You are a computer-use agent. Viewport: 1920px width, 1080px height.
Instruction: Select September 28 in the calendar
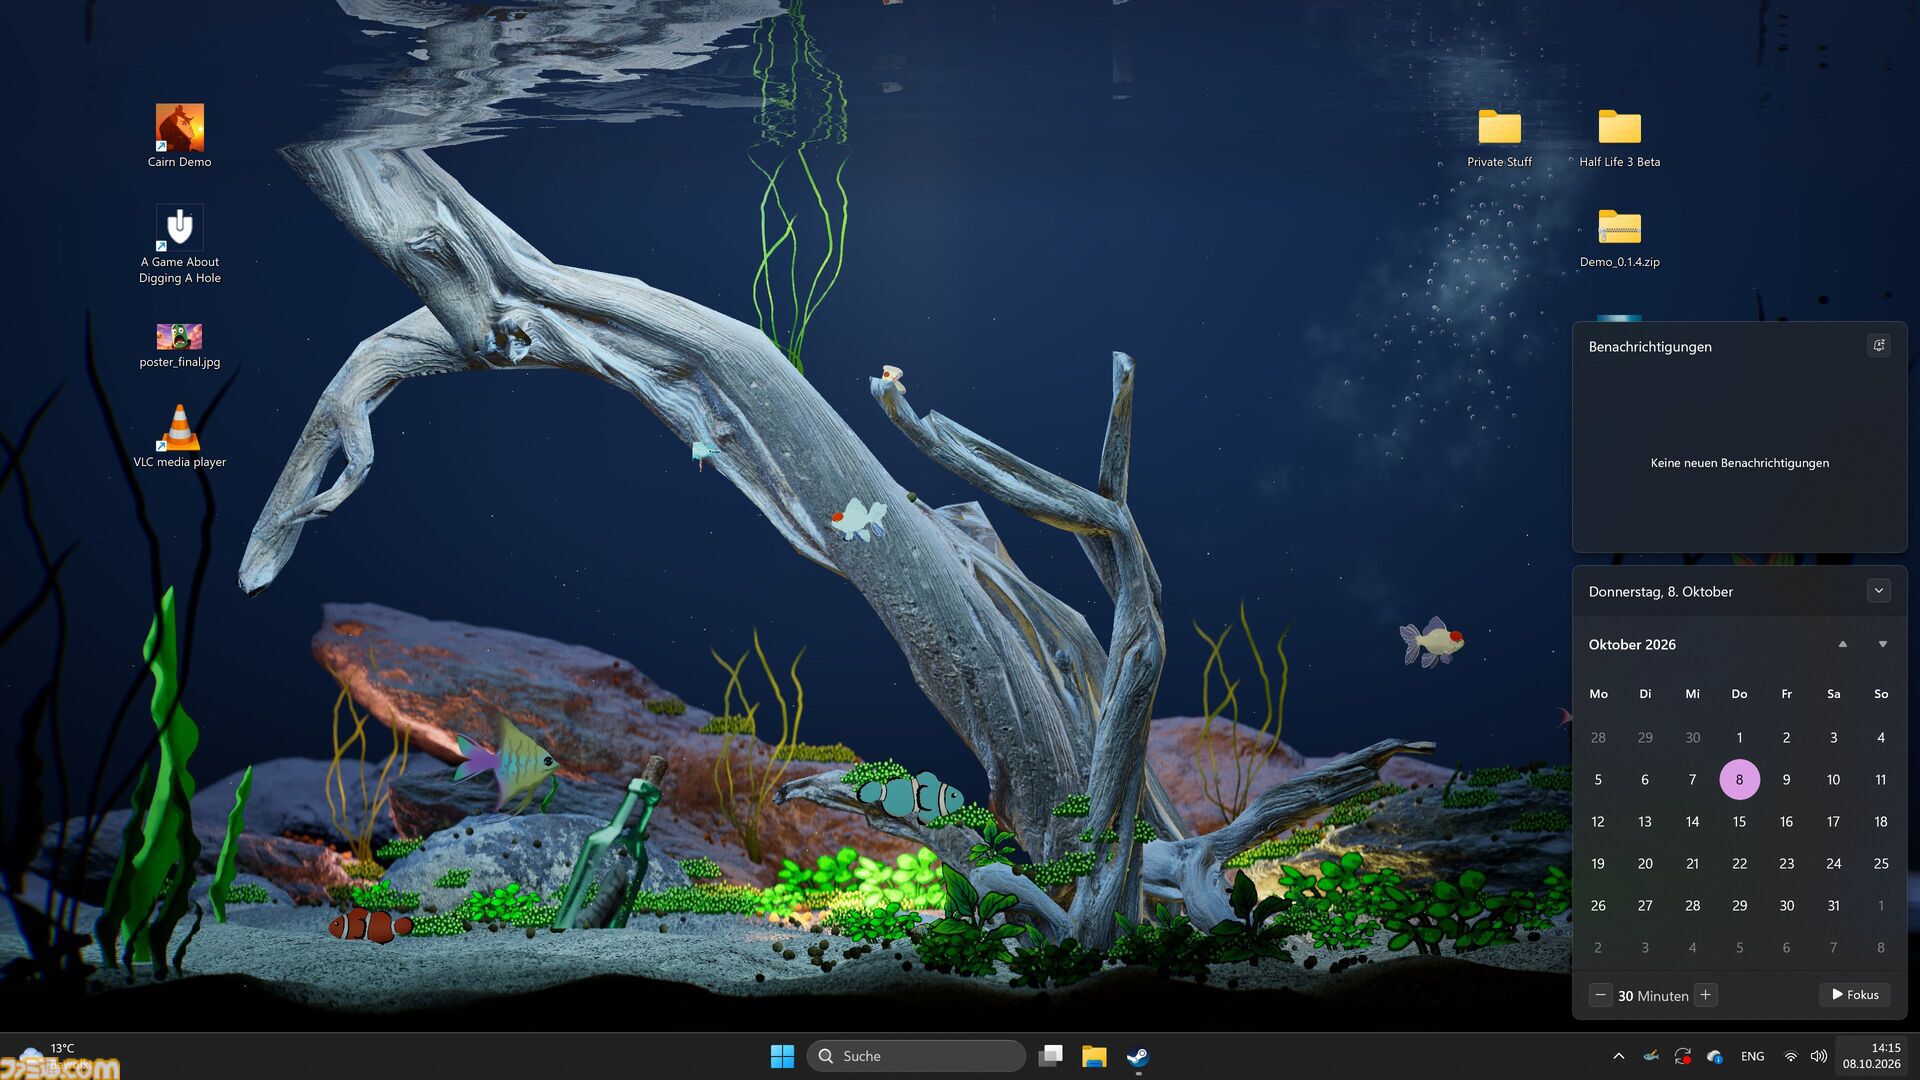coord(1598,737)
